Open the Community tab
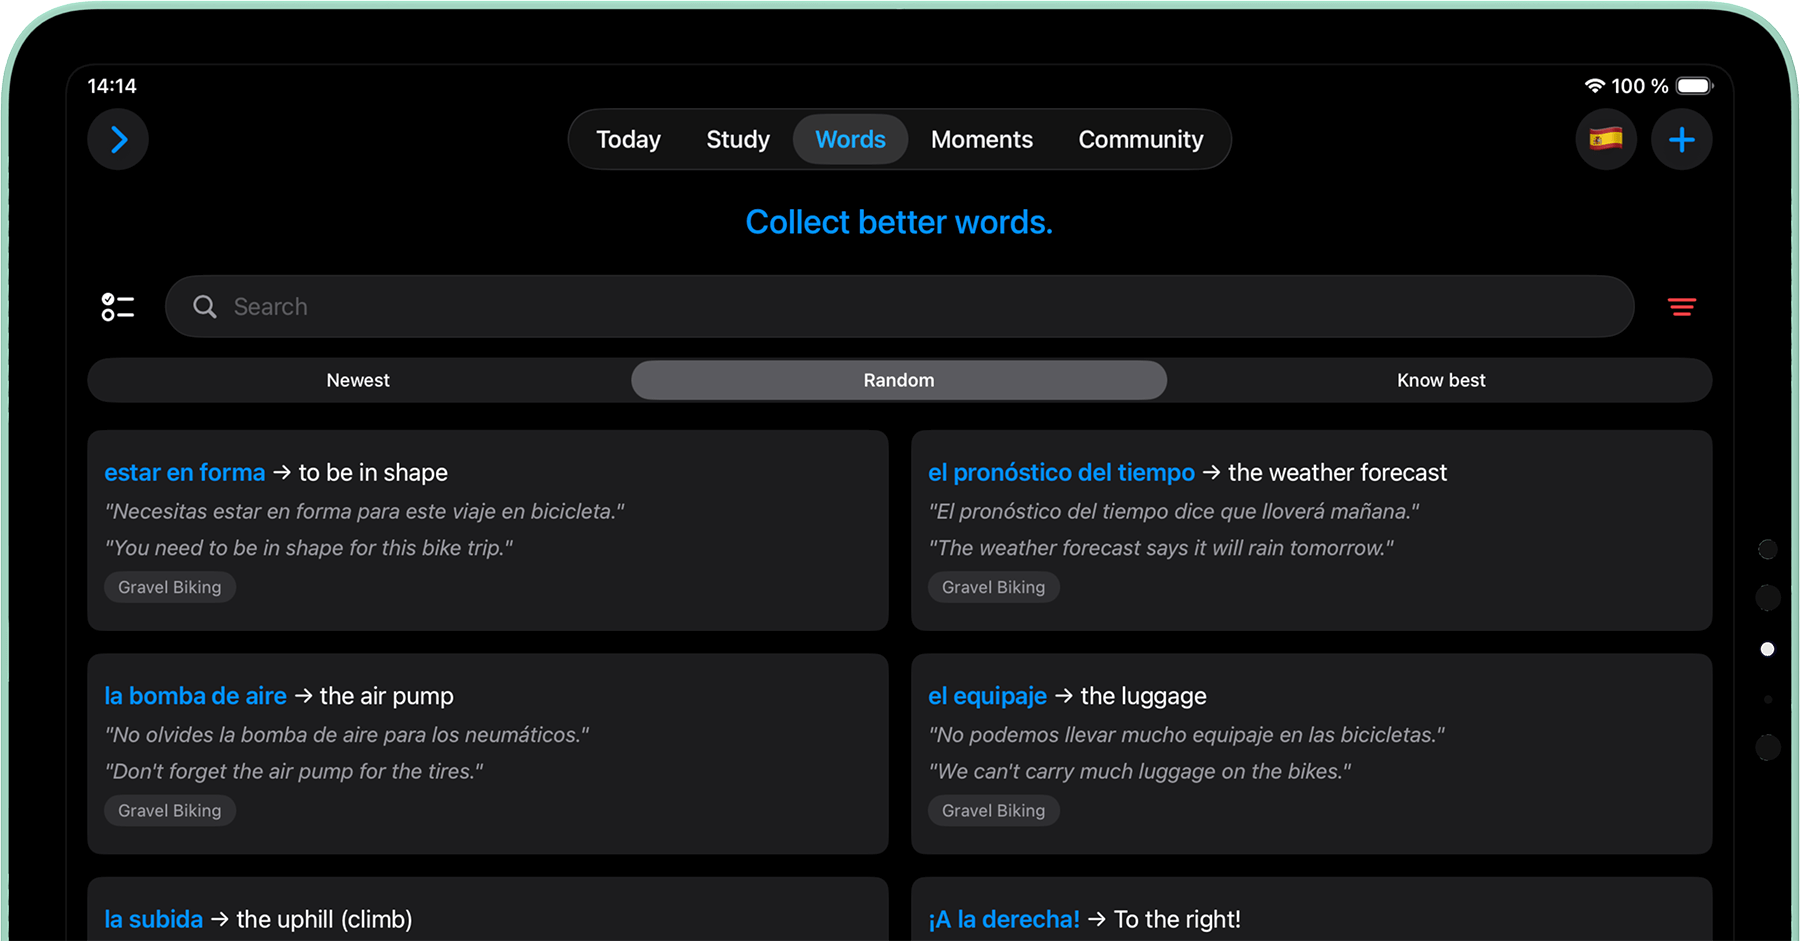The width and height of the screenshot is (1800, 941). coord(1140,139)
